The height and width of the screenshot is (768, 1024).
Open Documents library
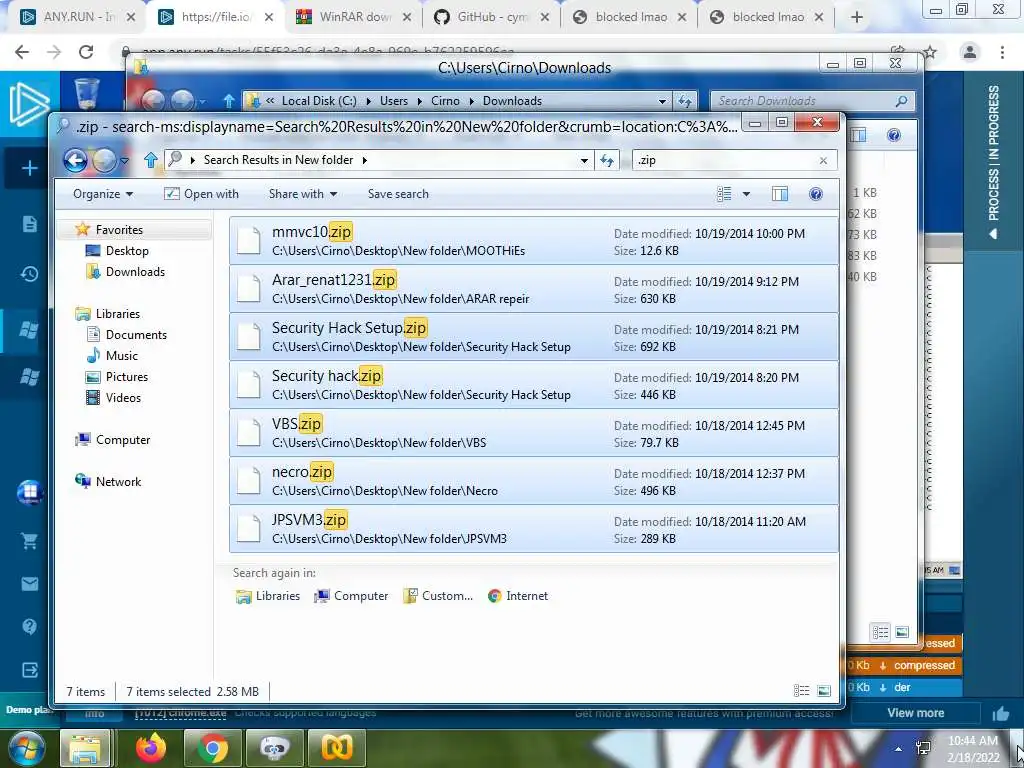[136, 335]
